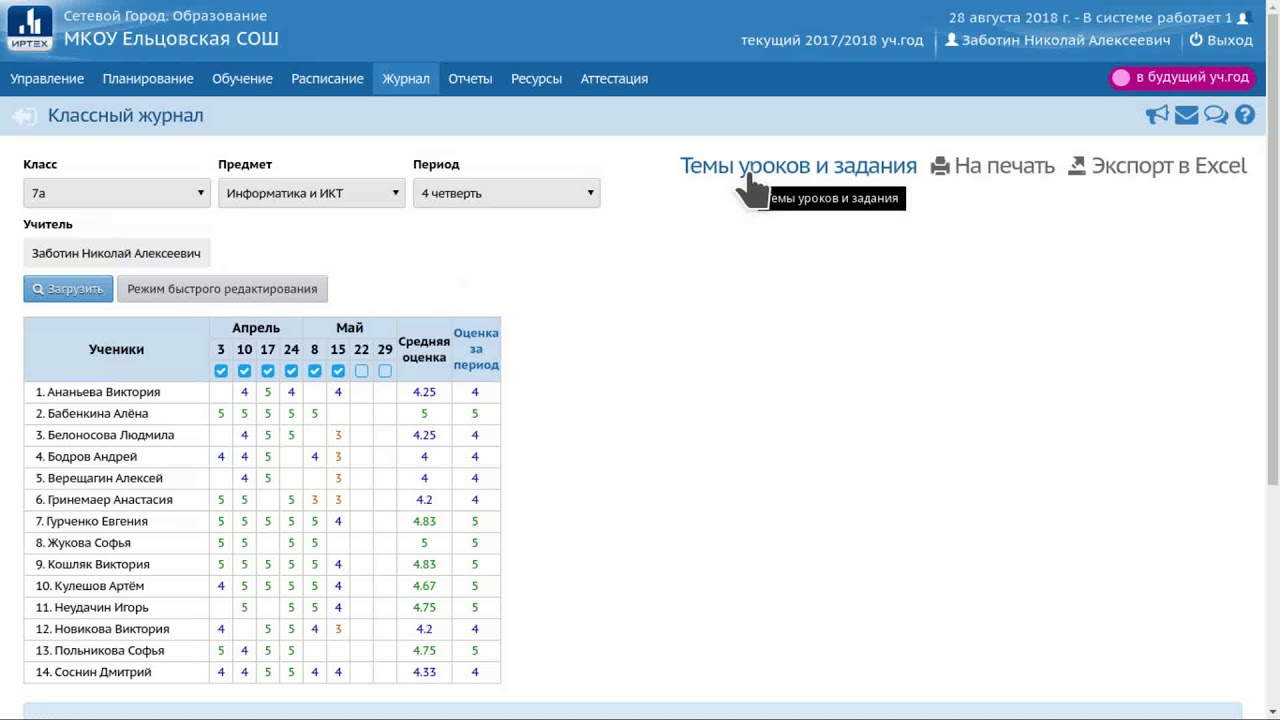Open the Расписание menu
1280x720 pixels.
coord(327,79)
